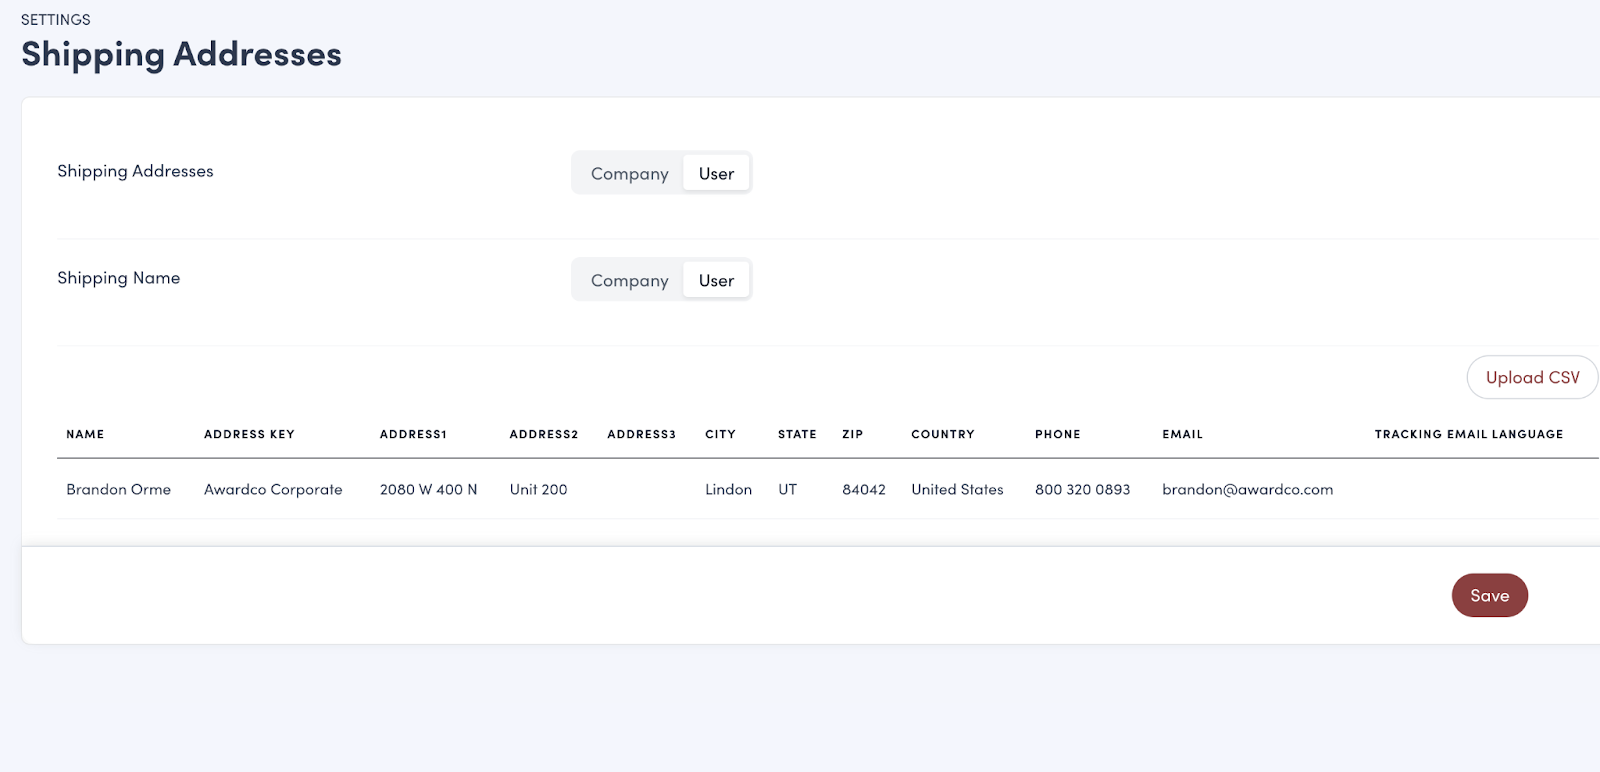
Task: Select the Awardco Corporate address key cell
Action: pyautogui.click(x=273, y=490)
